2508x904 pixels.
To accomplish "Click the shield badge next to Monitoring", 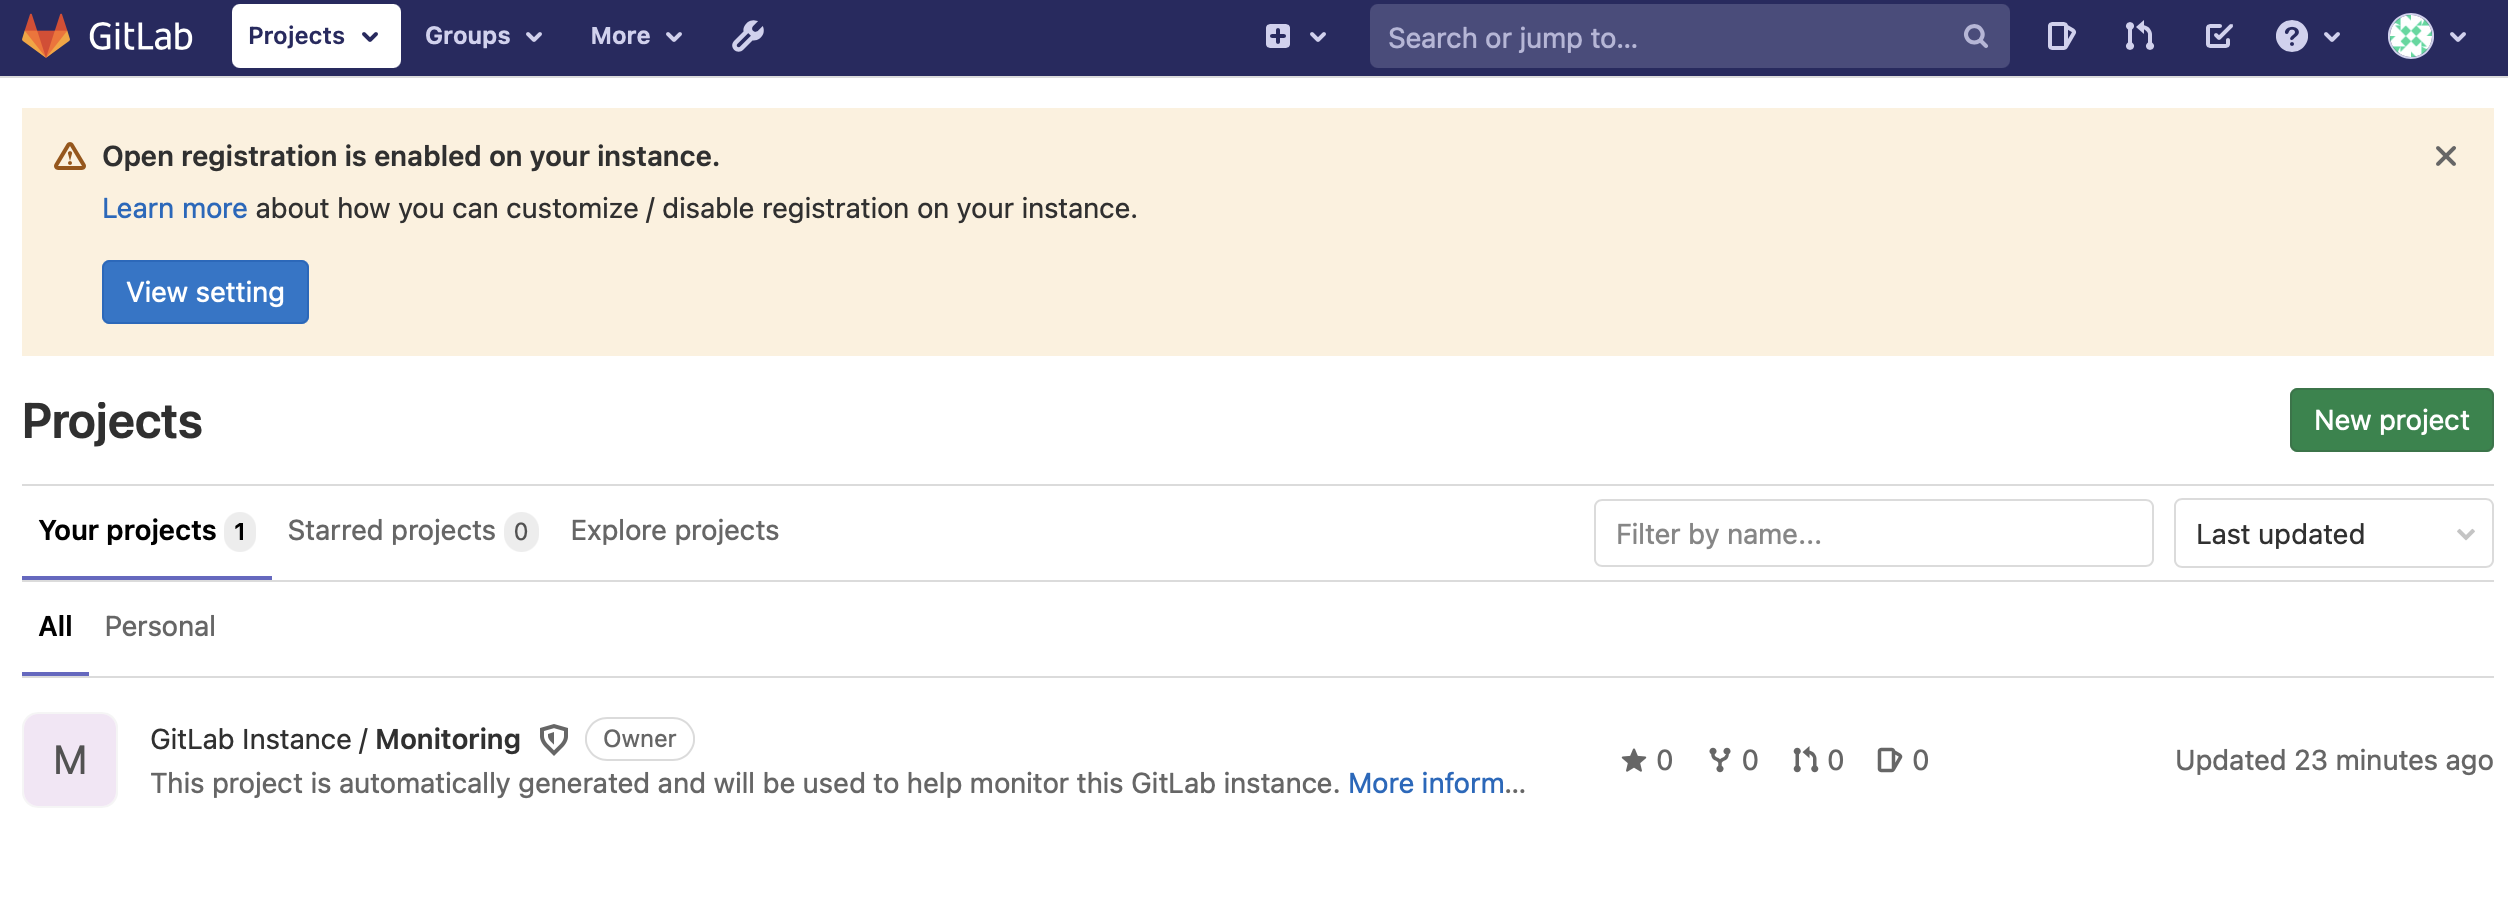I will [555, 739].
